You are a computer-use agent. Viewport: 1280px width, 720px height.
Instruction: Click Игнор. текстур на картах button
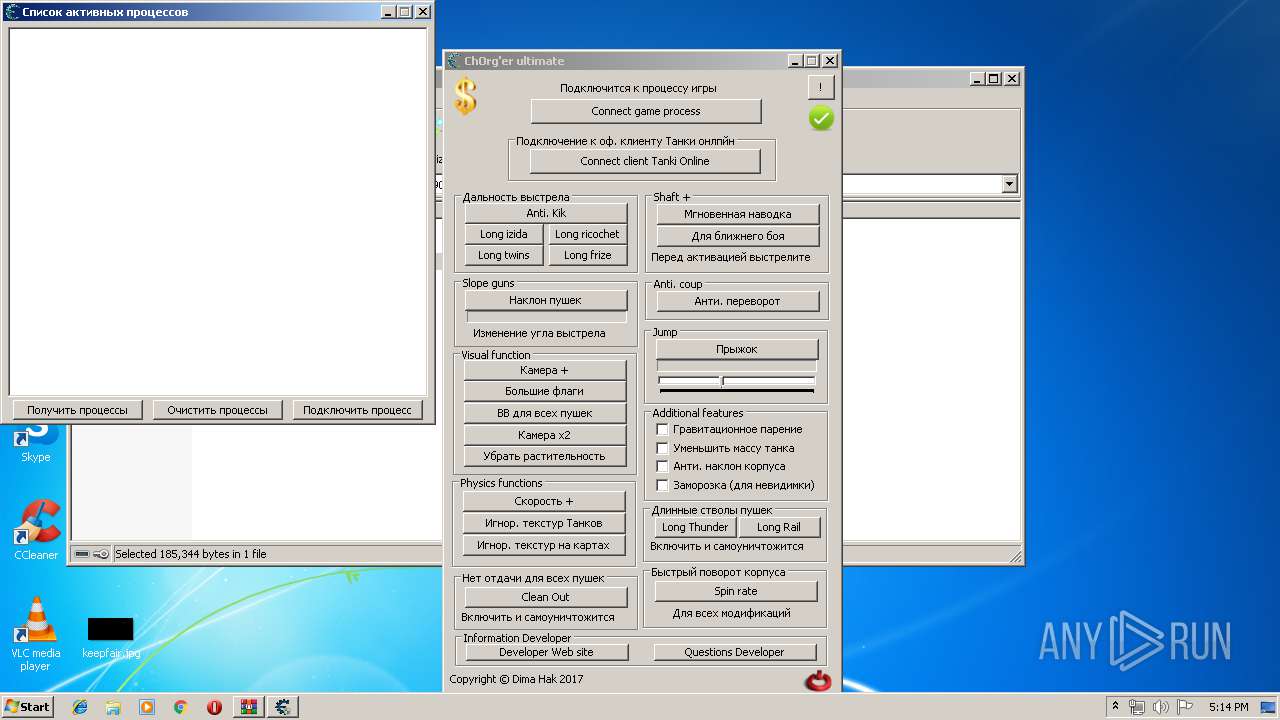point(544,545)
